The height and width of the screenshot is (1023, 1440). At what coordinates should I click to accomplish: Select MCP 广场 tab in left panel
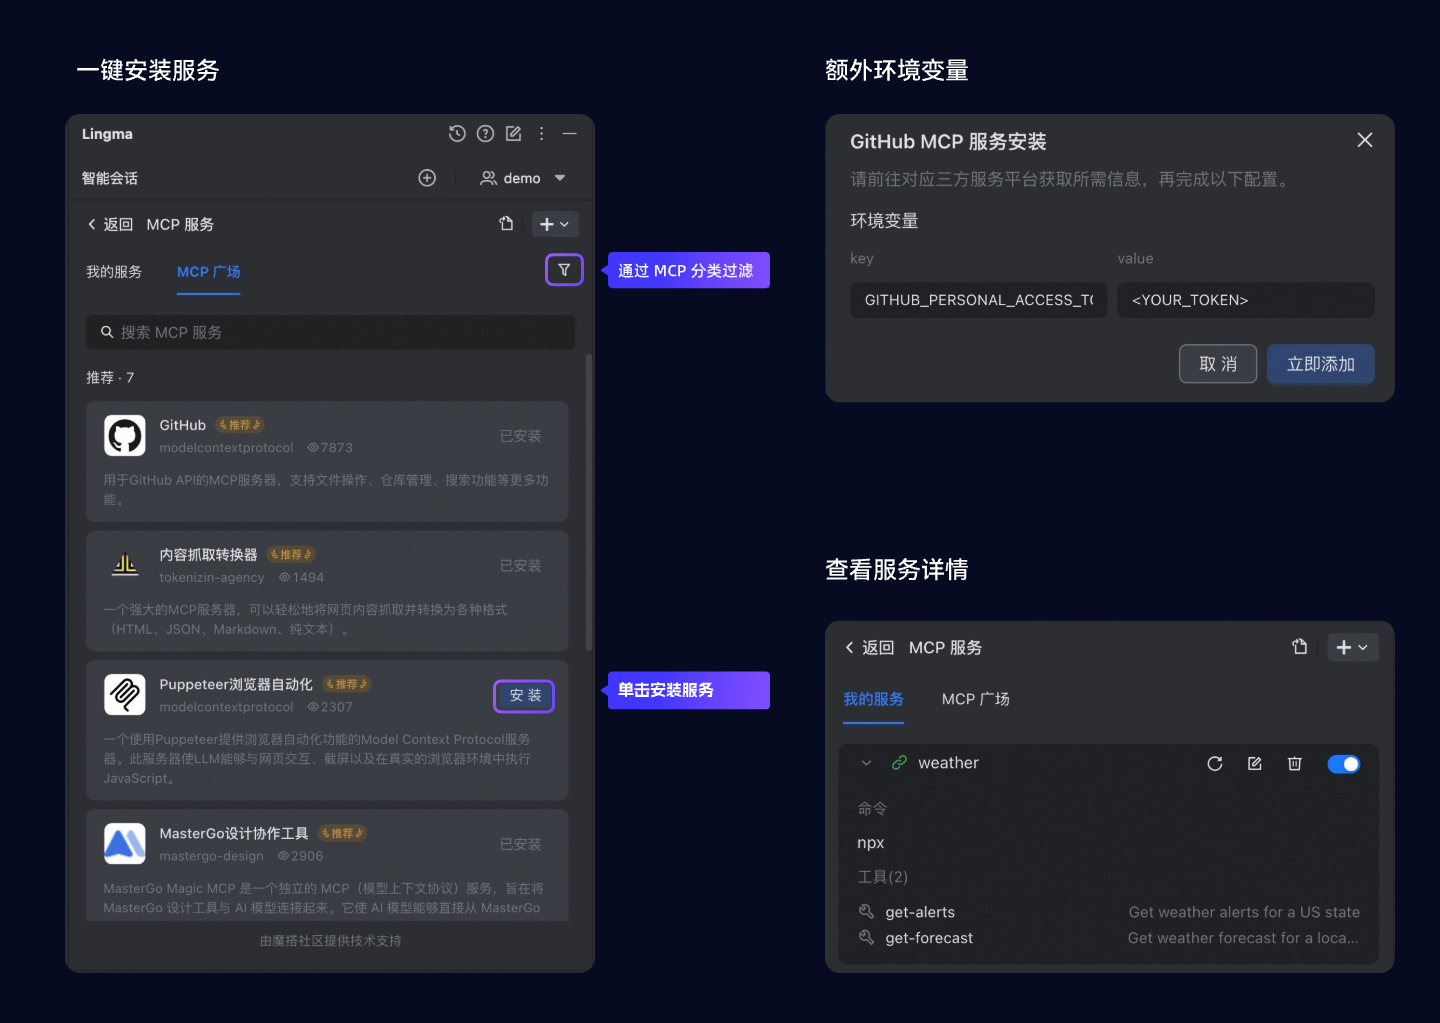click(208, 272)
